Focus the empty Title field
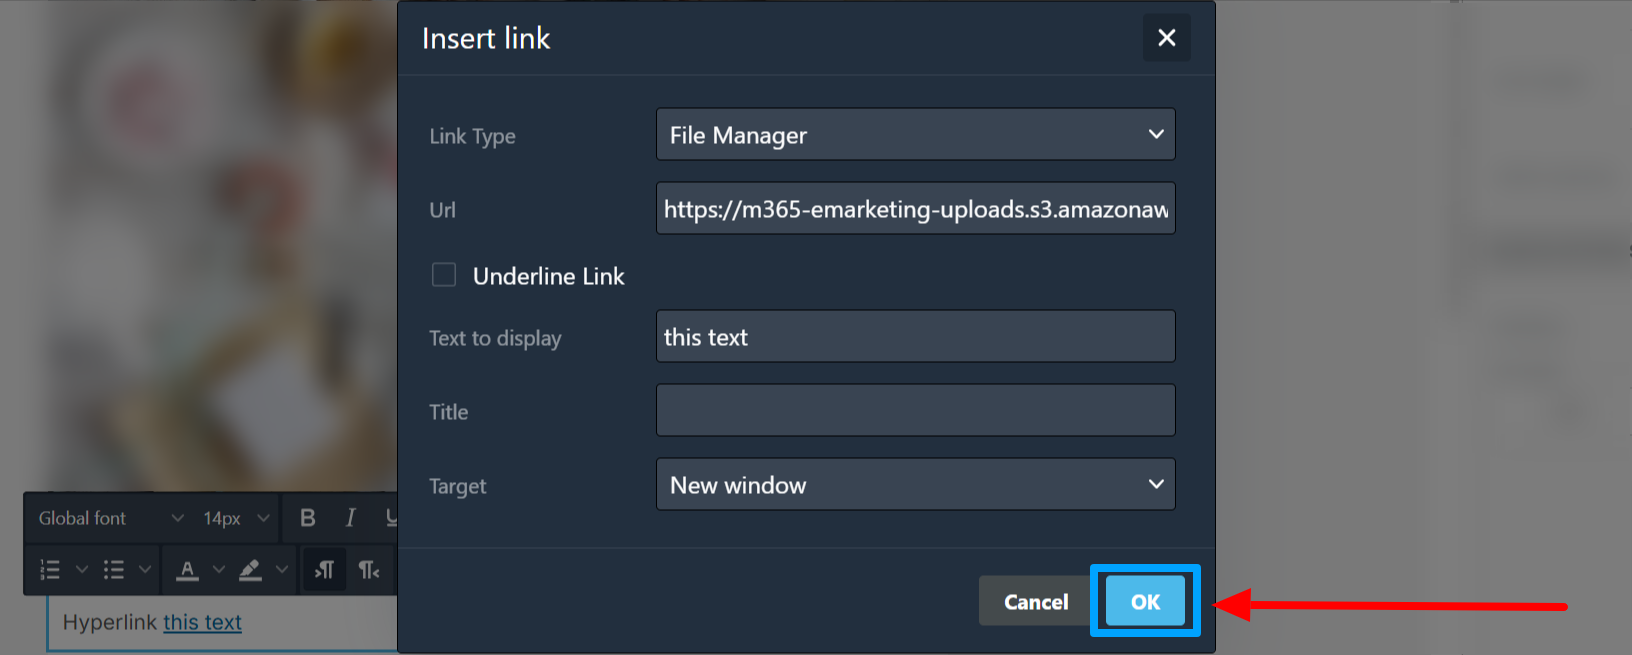This screenshot has height=655, width=1632. pyautogui.click(x=916, y=411)
